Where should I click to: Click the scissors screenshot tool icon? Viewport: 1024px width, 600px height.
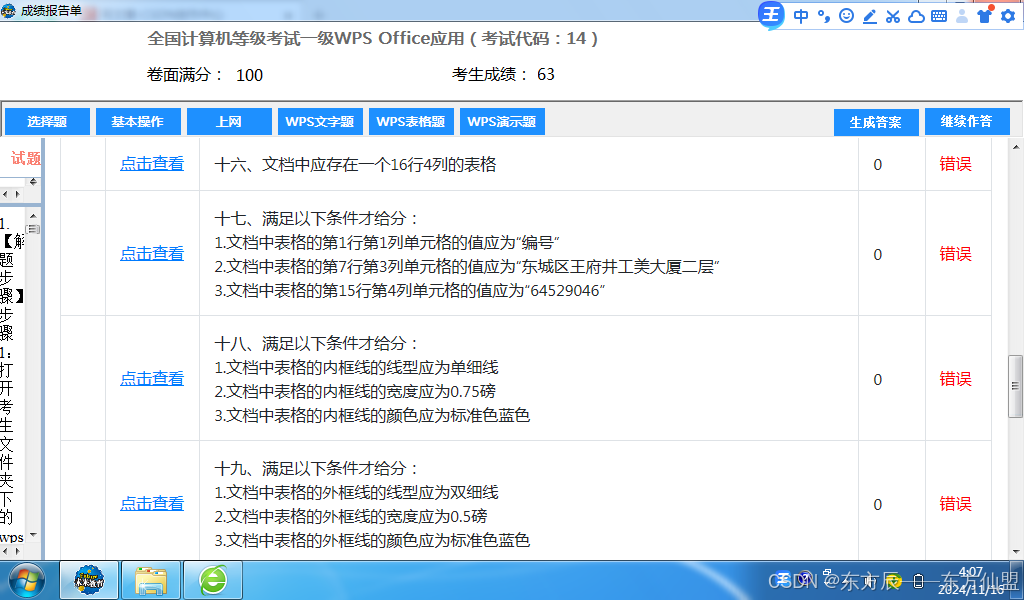893,16
